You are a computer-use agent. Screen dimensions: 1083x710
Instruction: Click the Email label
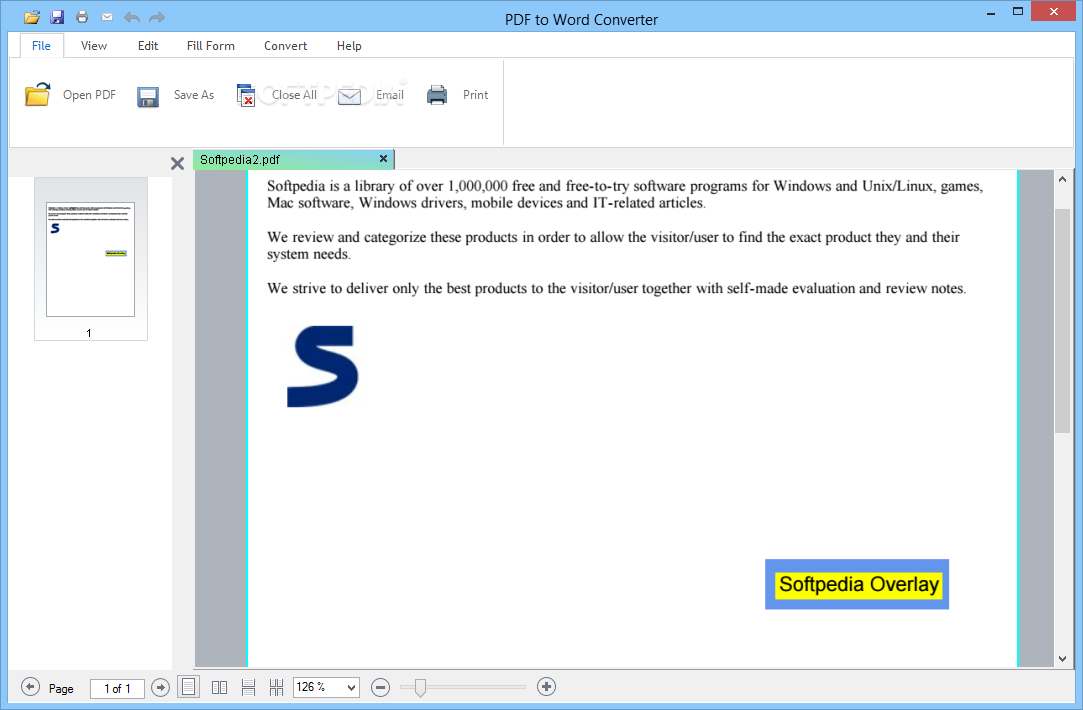pos(390,95)
